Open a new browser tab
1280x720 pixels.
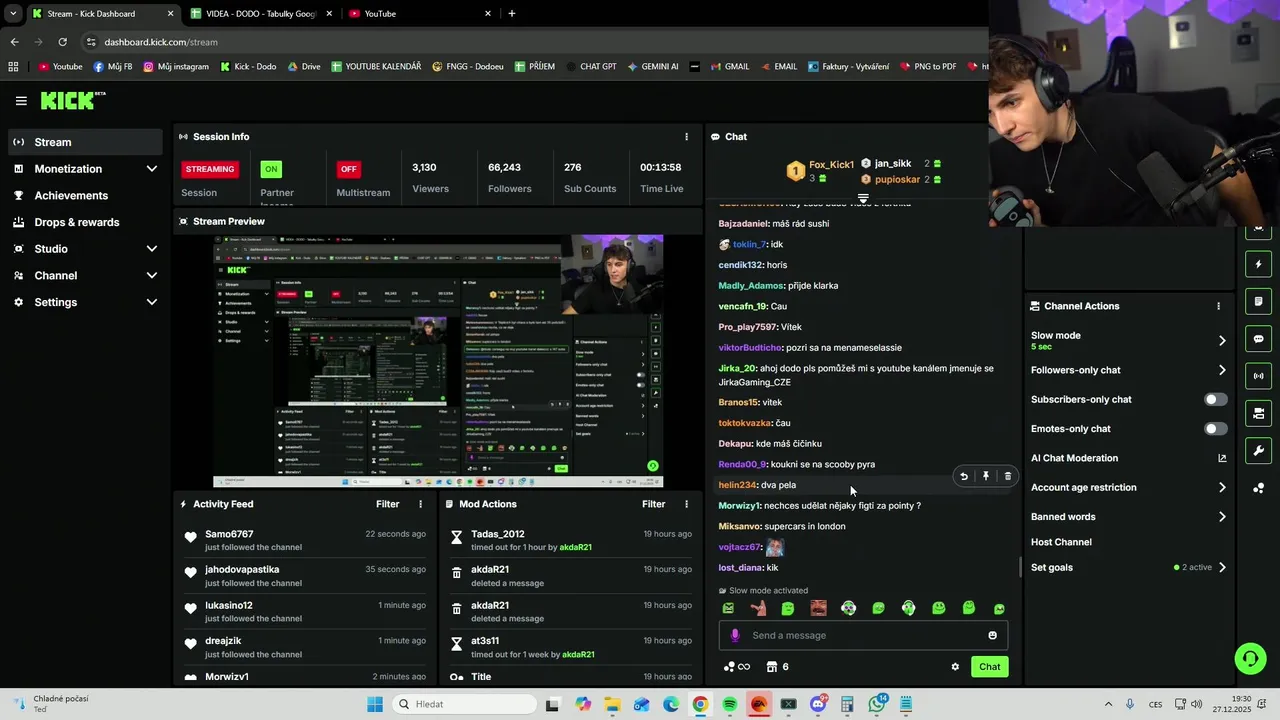512,14
